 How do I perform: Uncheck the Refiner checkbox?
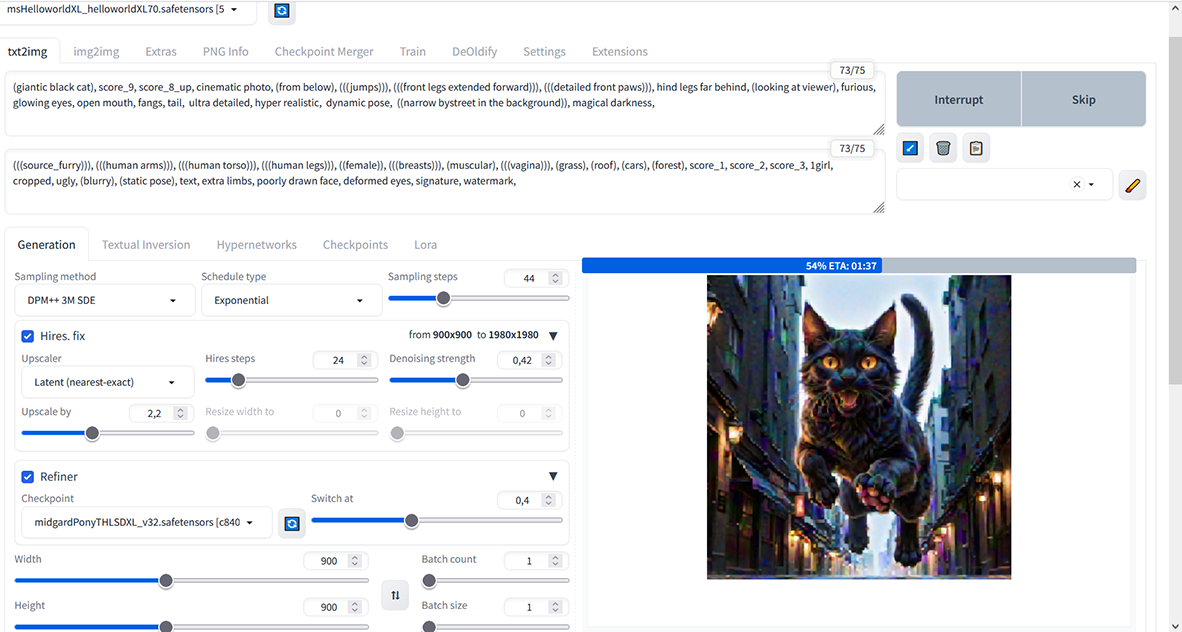pos(28,477)
